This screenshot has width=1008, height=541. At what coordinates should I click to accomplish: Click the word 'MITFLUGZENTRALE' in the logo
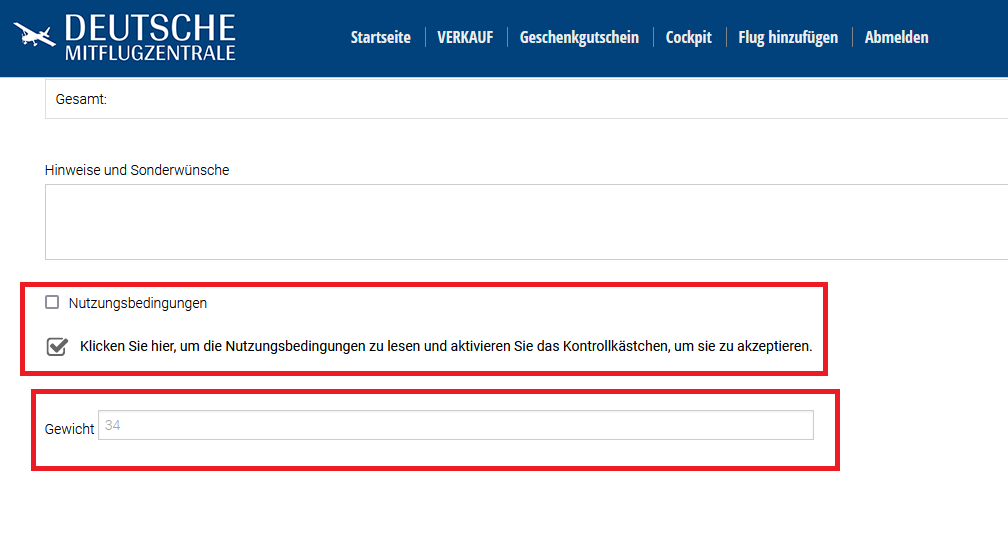click(149, 51)
